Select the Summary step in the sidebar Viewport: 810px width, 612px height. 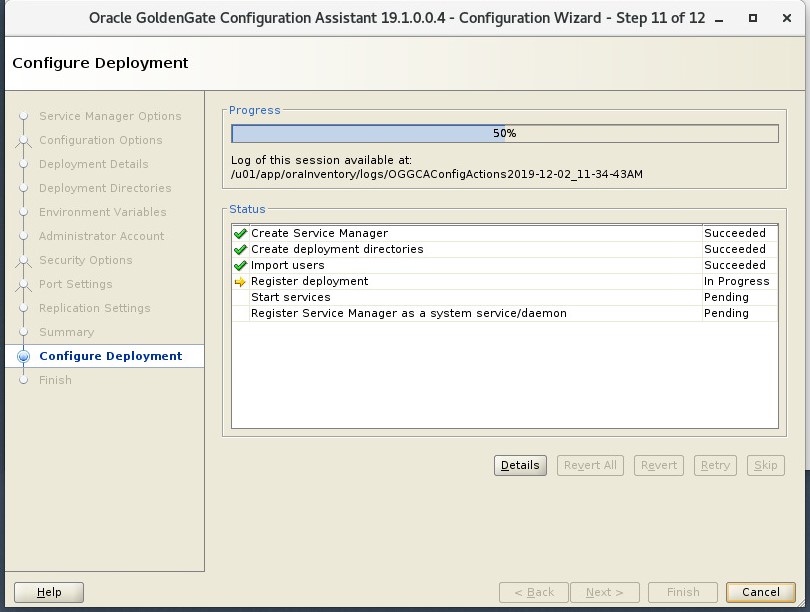click(x=67, y=332)
